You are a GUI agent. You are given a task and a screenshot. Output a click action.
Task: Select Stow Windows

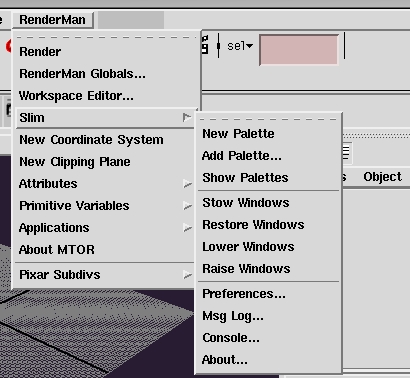[x=268, y=203]
